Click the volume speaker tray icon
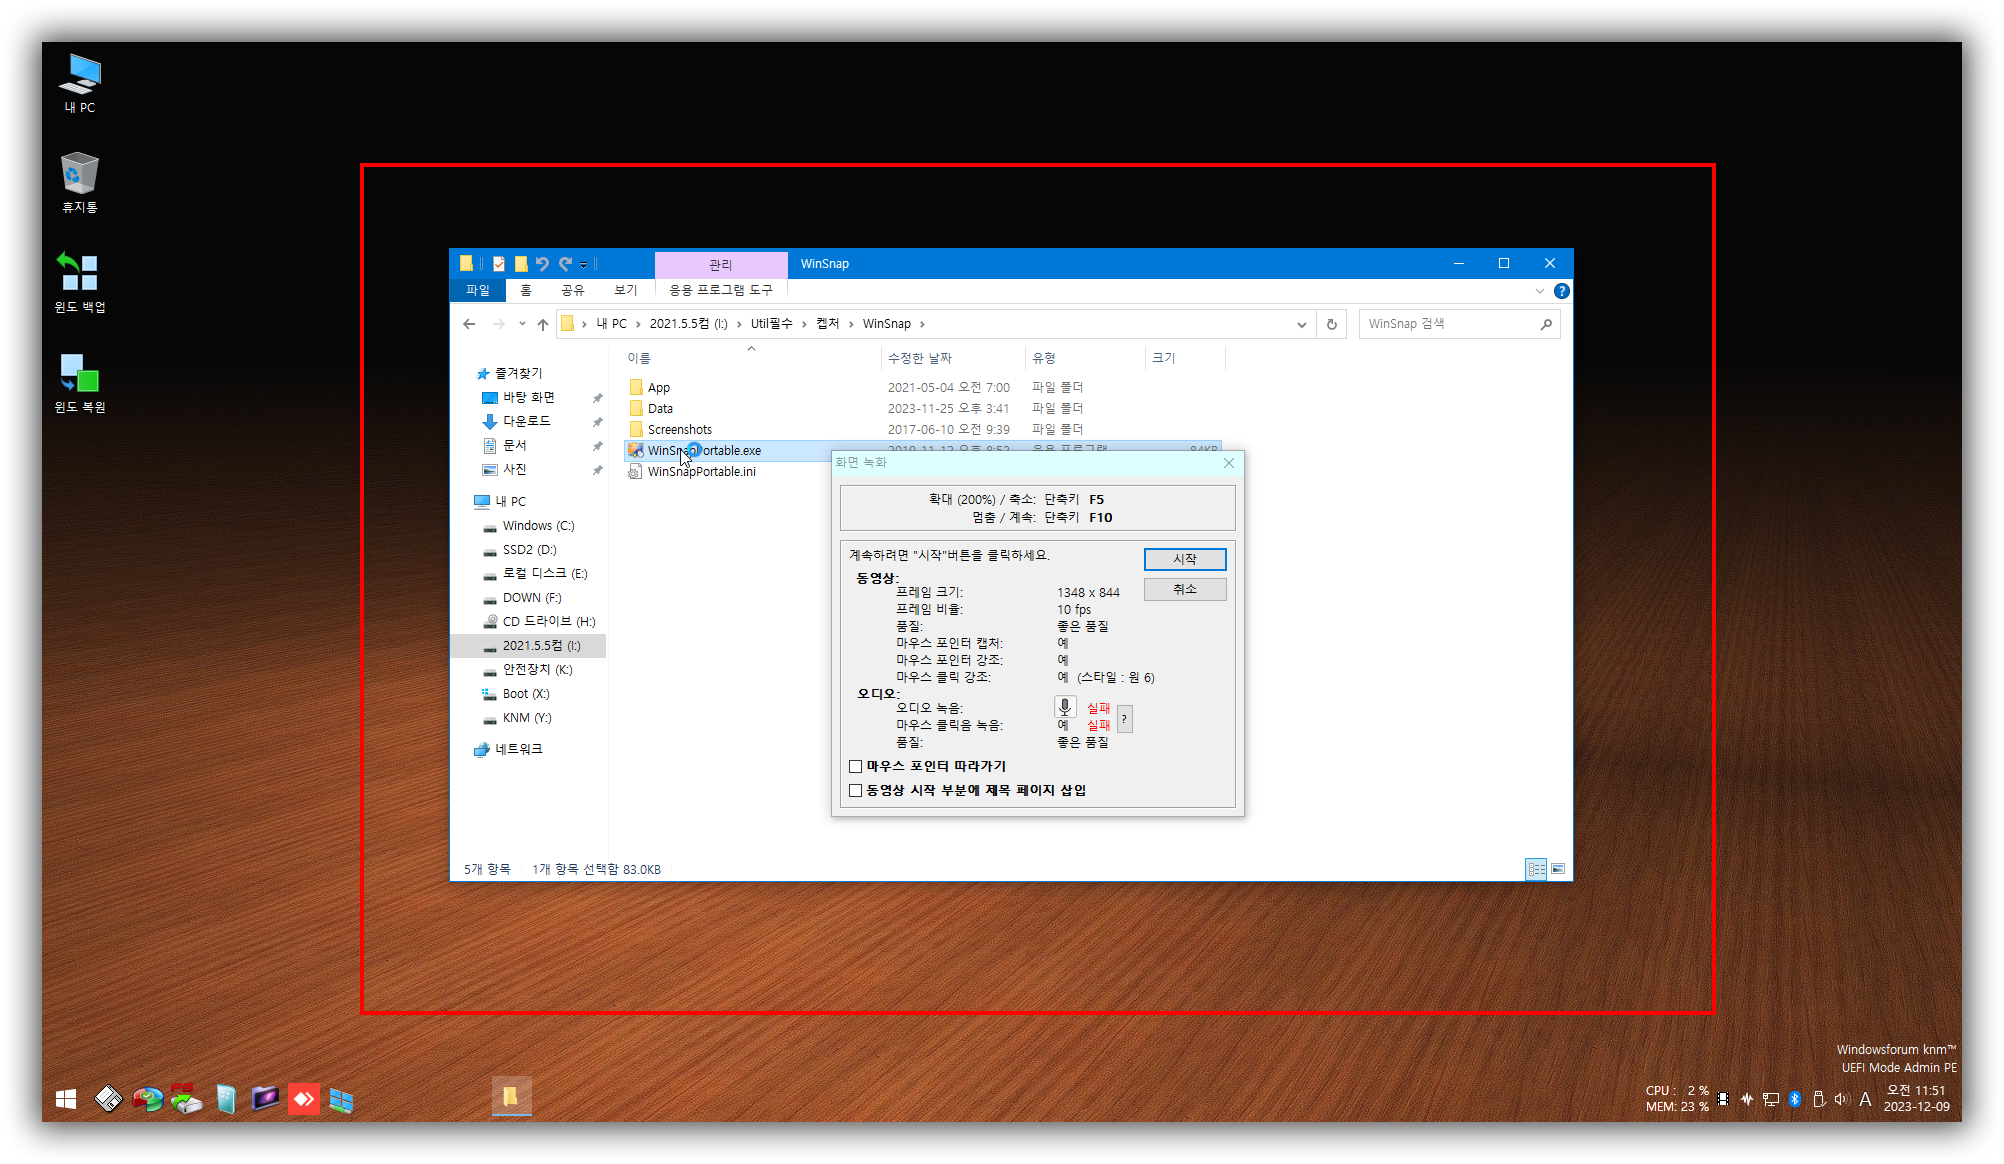This screenshot has width=2004, height=1164. click(1841, 1100)
